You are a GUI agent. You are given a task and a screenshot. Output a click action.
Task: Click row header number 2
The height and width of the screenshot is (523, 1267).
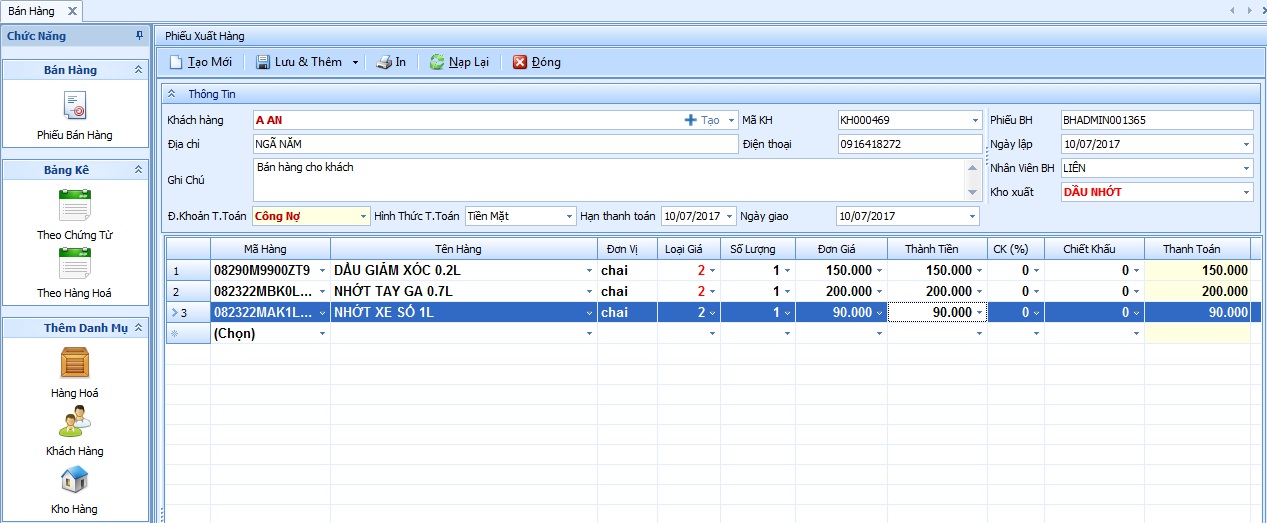click(x=188, y=291)
